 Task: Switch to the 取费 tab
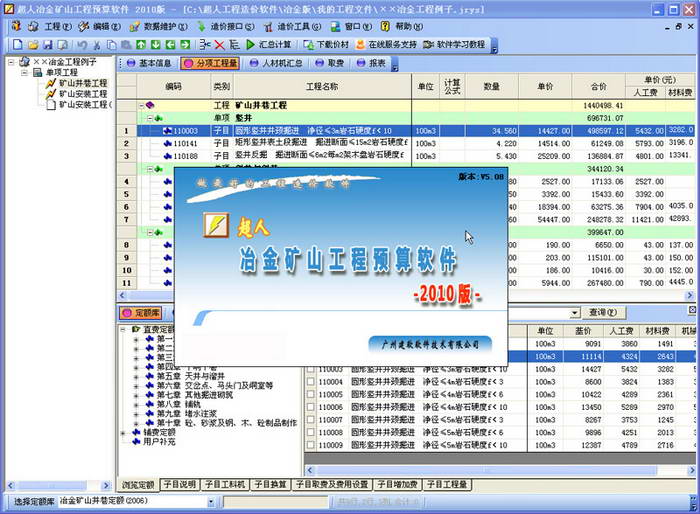click(x=330, y=63)
